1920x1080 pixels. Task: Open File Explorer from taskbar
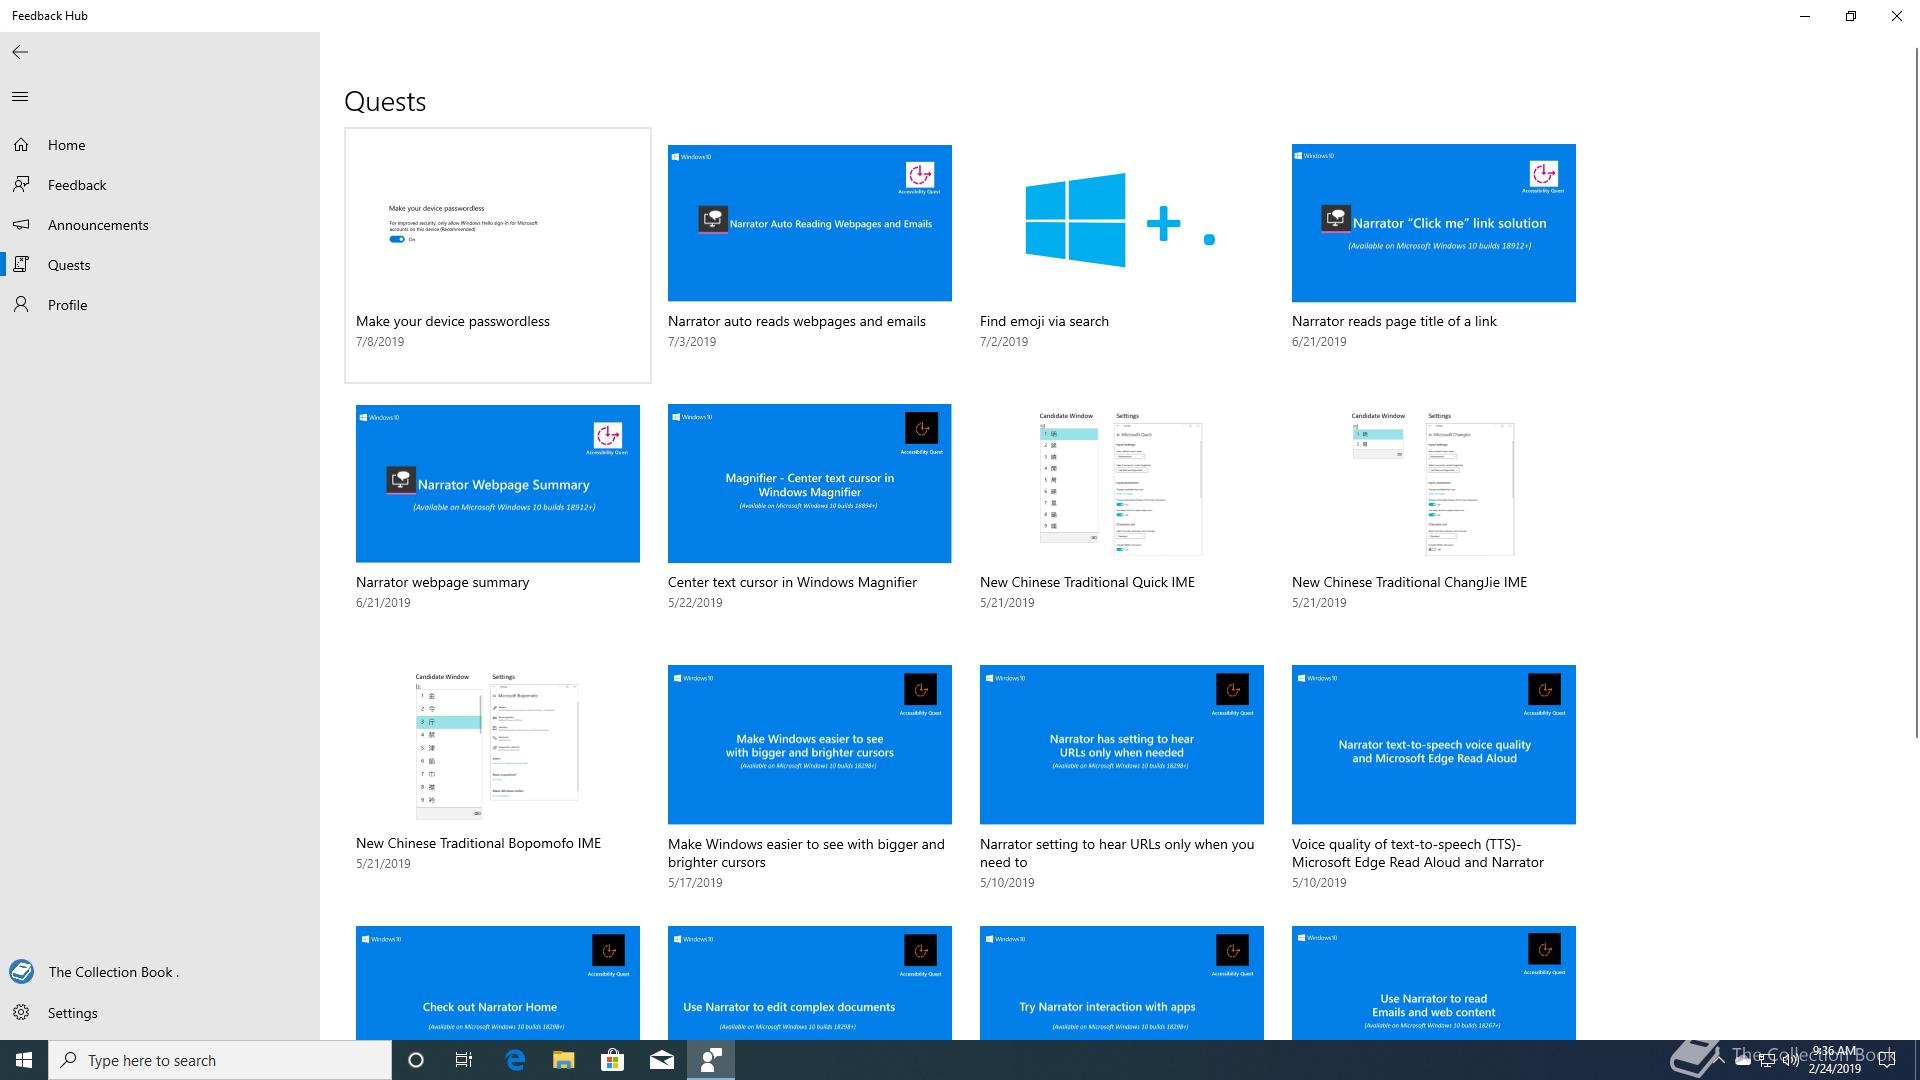(564, 1060)
